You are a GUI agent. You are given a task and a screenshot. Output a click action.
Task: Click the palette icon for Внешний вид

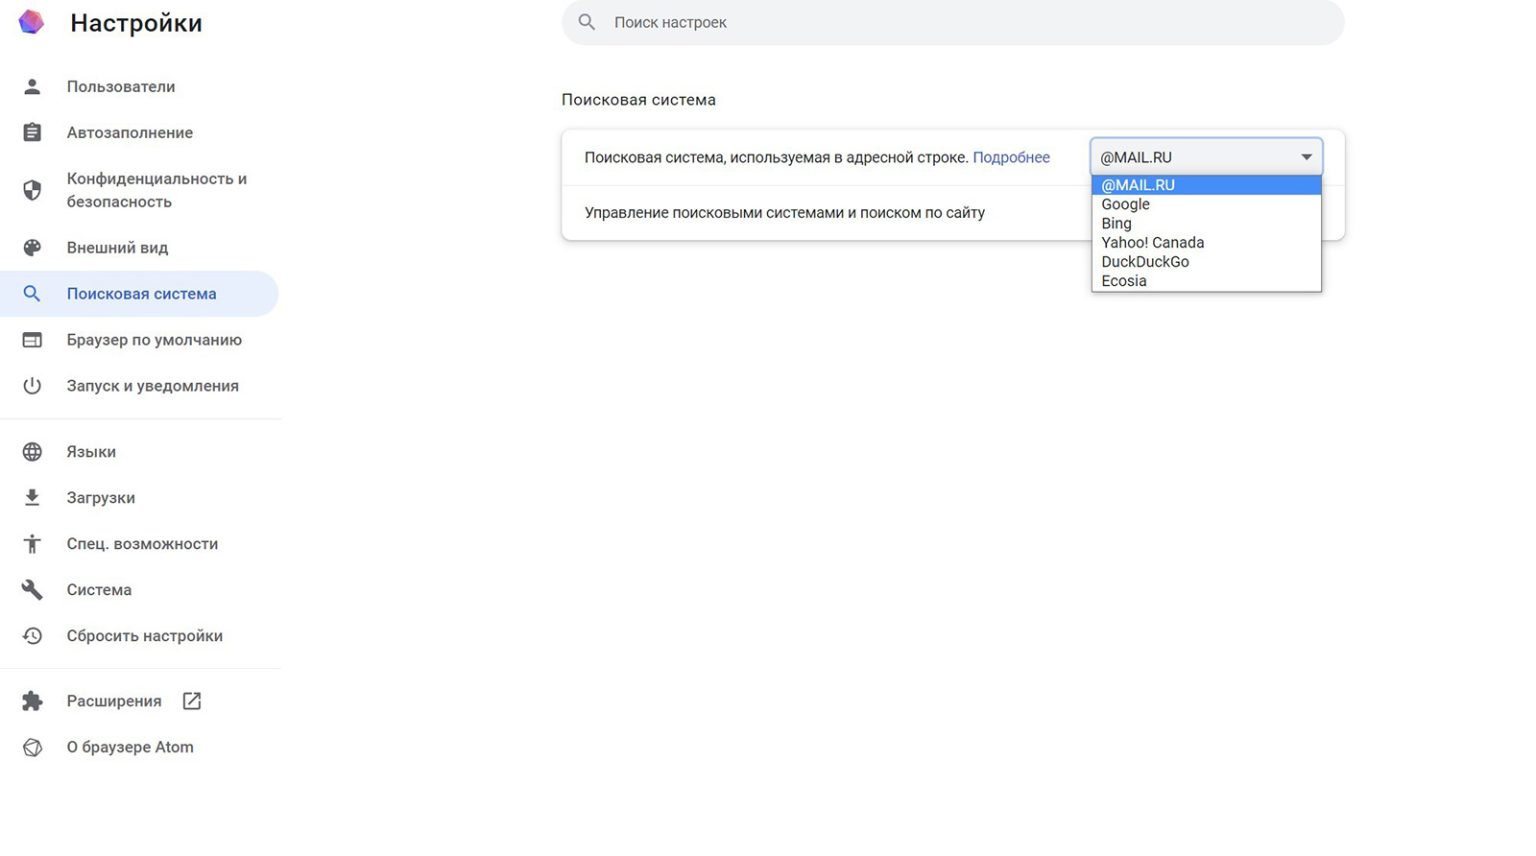coord(32,248)
